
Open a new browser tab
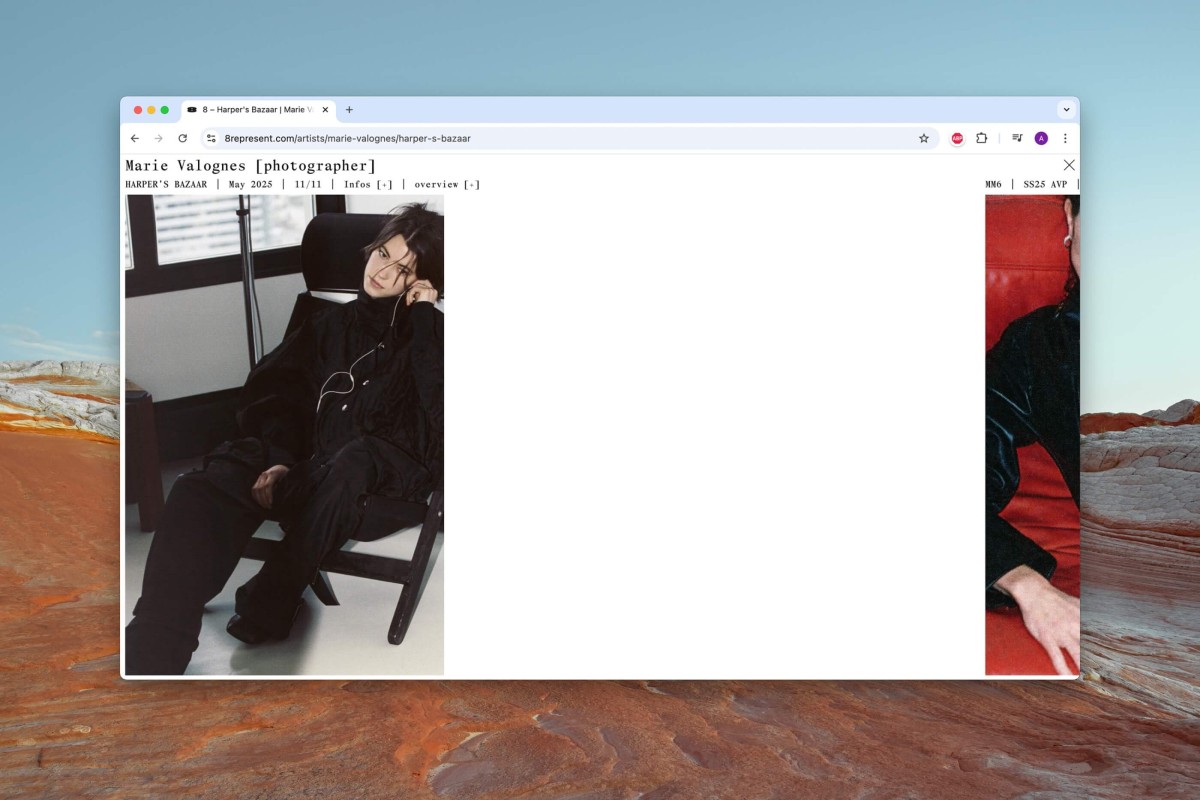(x=349, y=110)
